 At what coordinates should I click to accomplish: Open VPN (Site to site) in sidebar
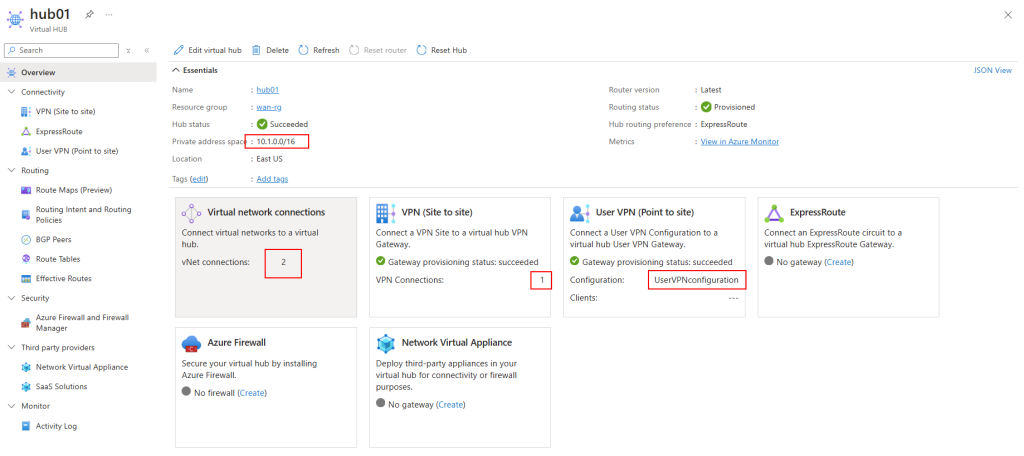[66, 112]
